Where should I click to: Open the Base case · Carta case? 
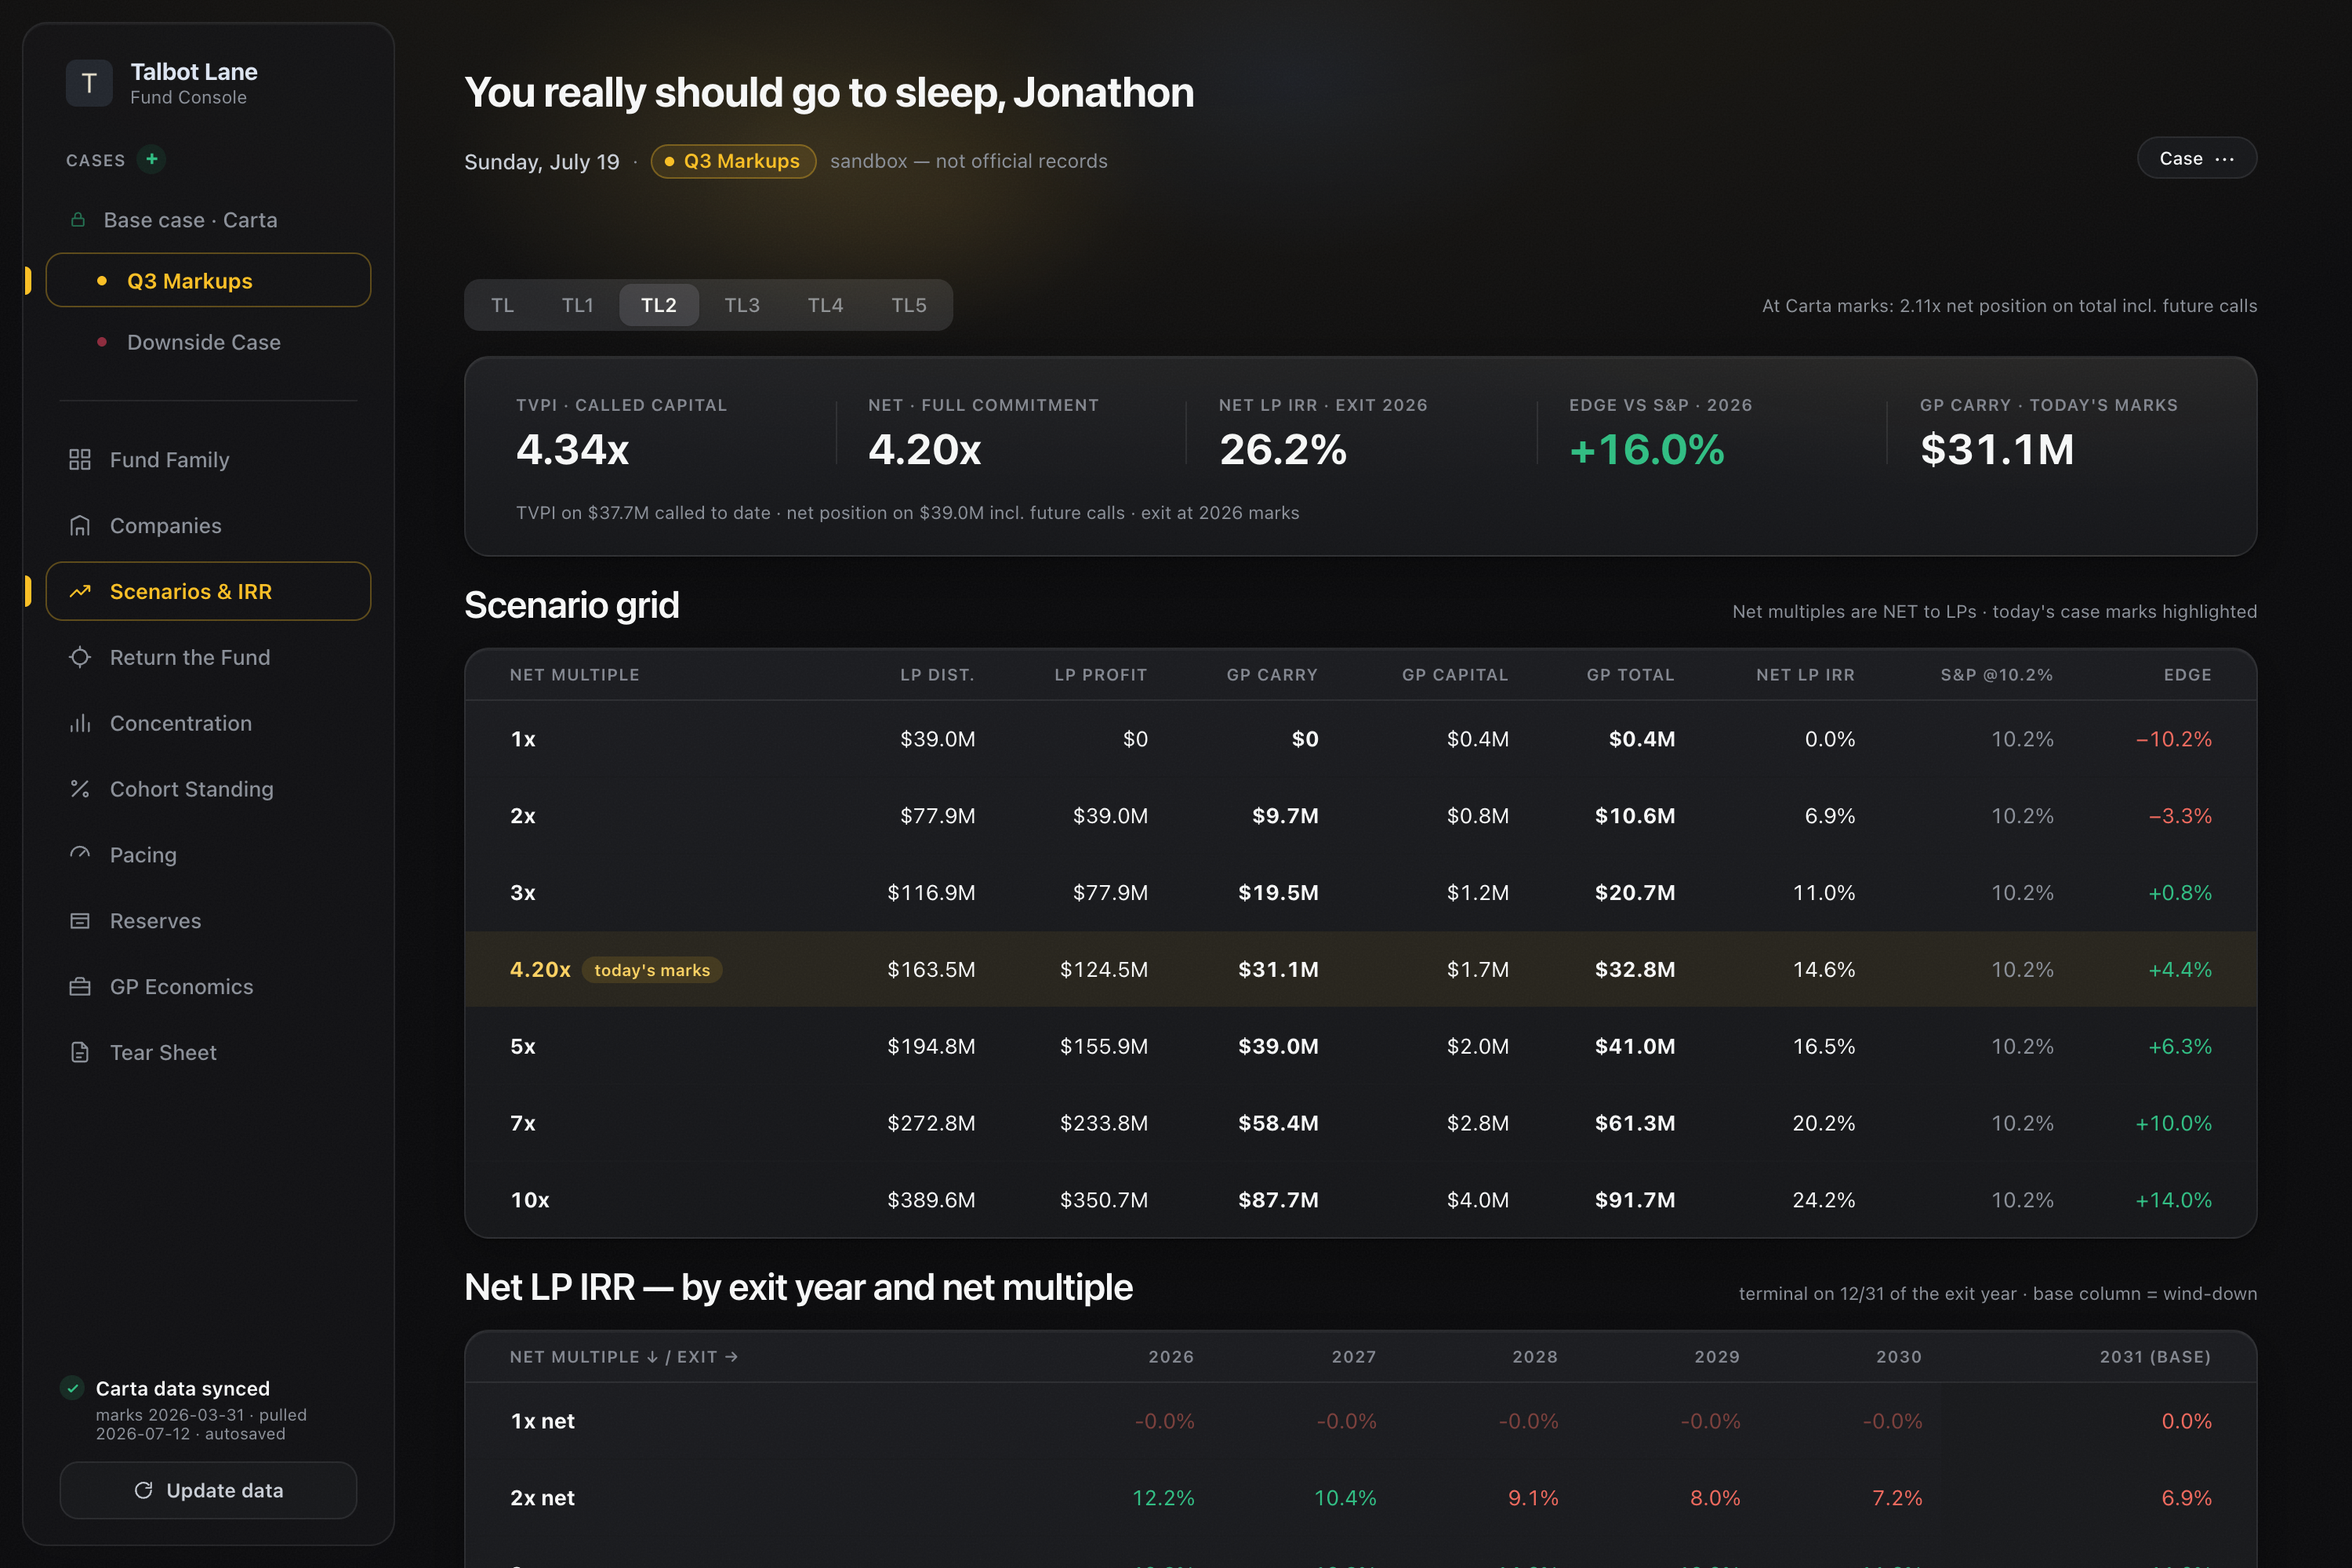[x=208, y=220]
